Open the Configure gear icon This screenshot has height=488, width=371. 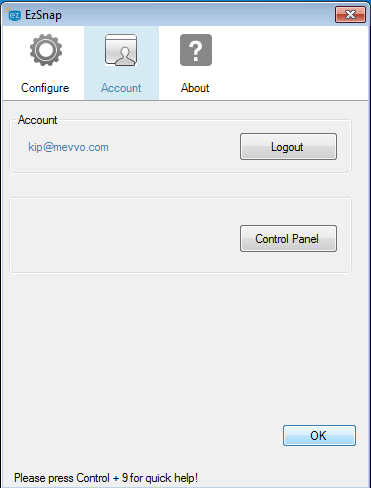46,50
